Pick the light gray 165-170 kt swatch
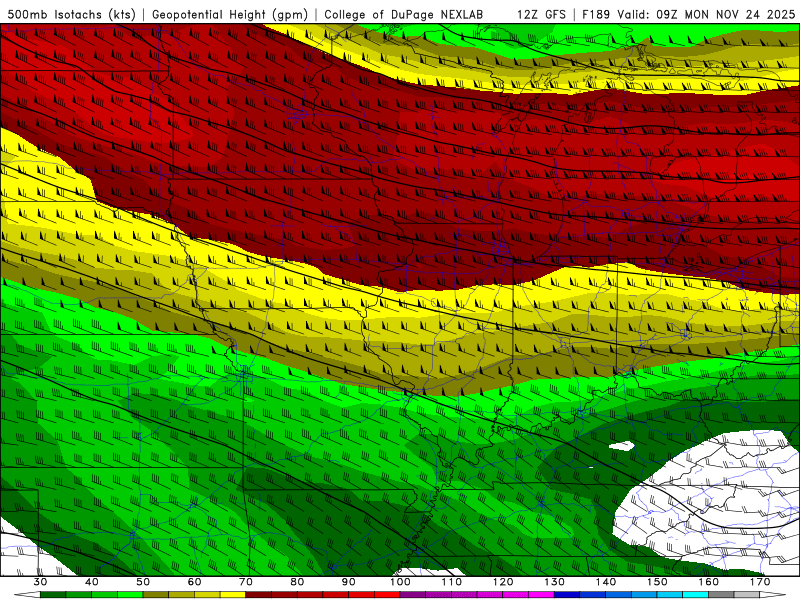Screen dimensions: 800x600 747,595
